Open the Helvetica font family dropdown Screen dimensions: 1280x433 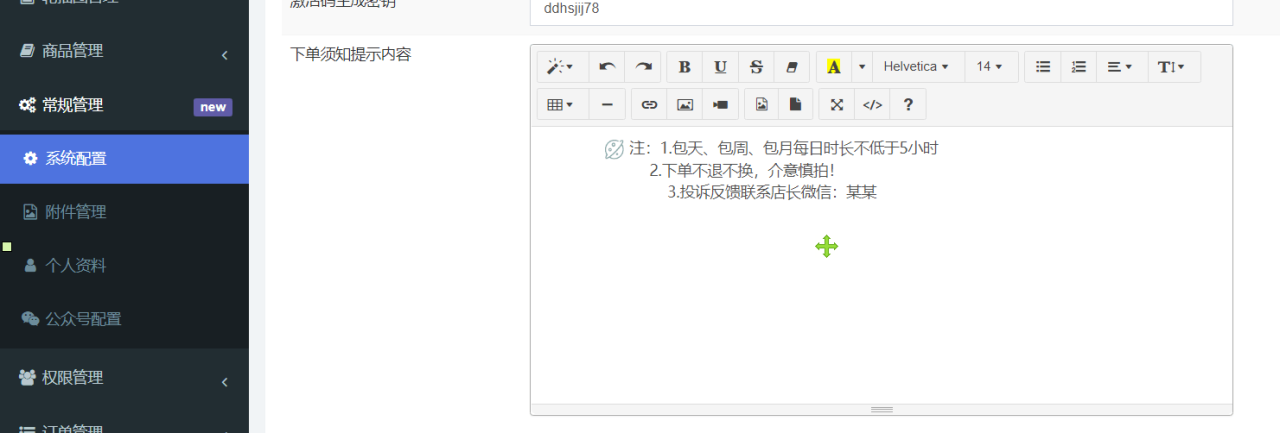point(917,67)
